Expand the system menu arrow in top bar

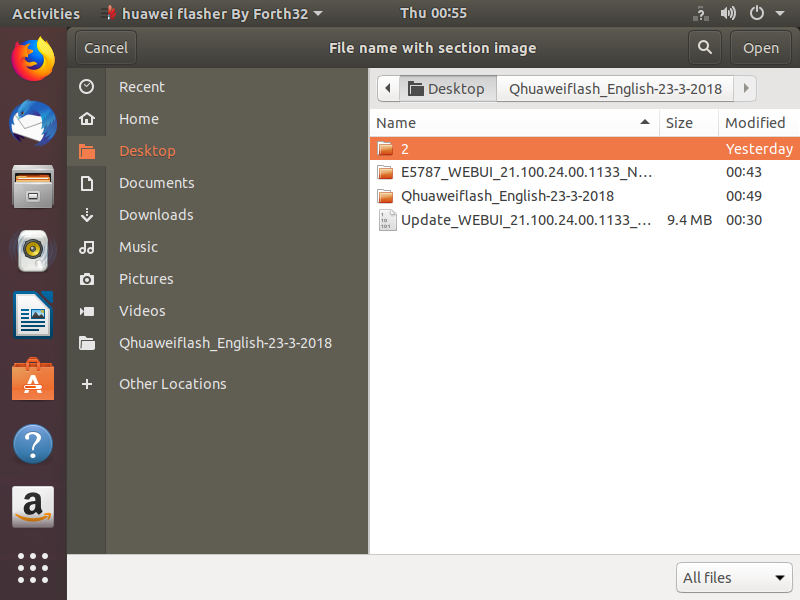(780, 13)
